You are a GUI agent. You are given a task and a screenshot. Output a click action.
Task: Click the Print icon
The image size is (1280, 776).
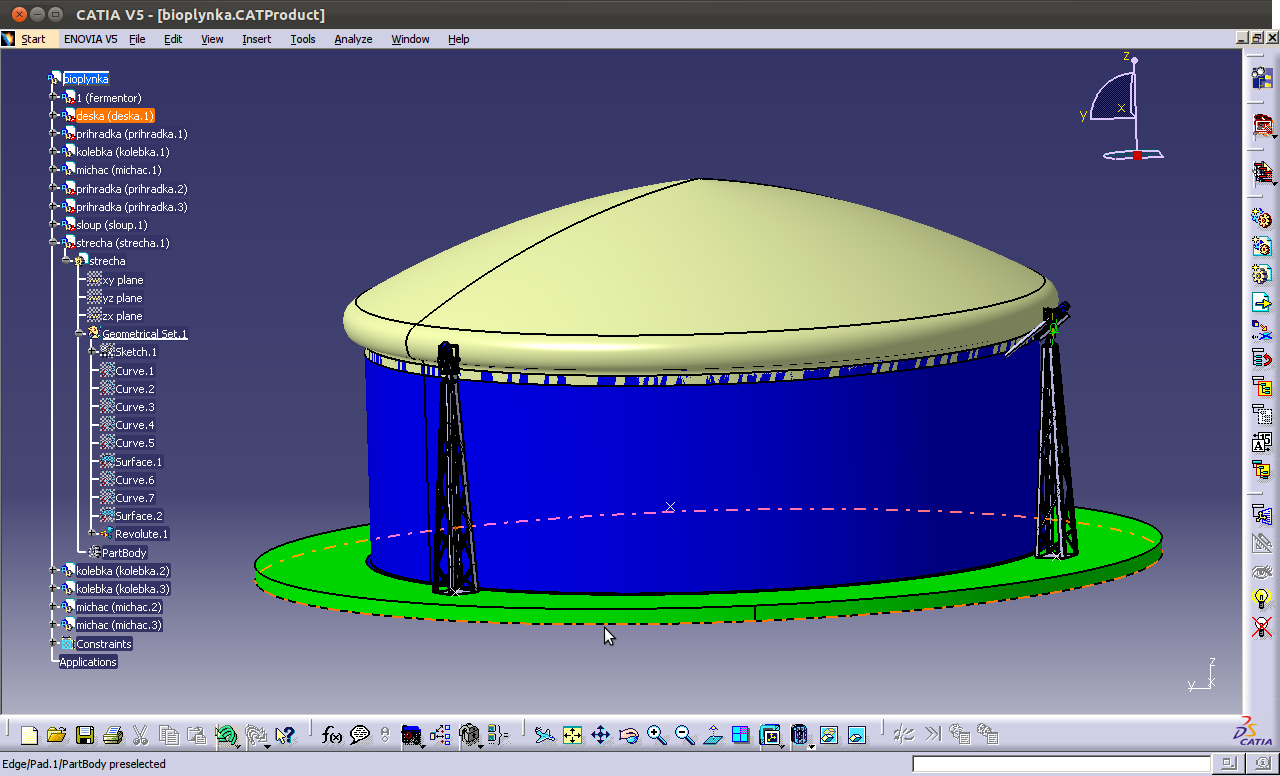click(113, 736)
